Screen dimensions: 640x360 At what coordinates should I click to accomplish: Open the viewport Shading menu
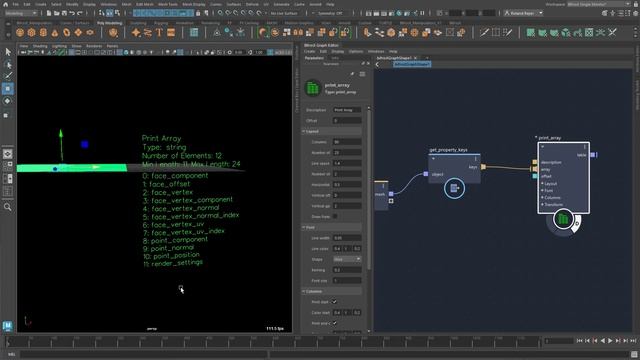pos(40,46)
